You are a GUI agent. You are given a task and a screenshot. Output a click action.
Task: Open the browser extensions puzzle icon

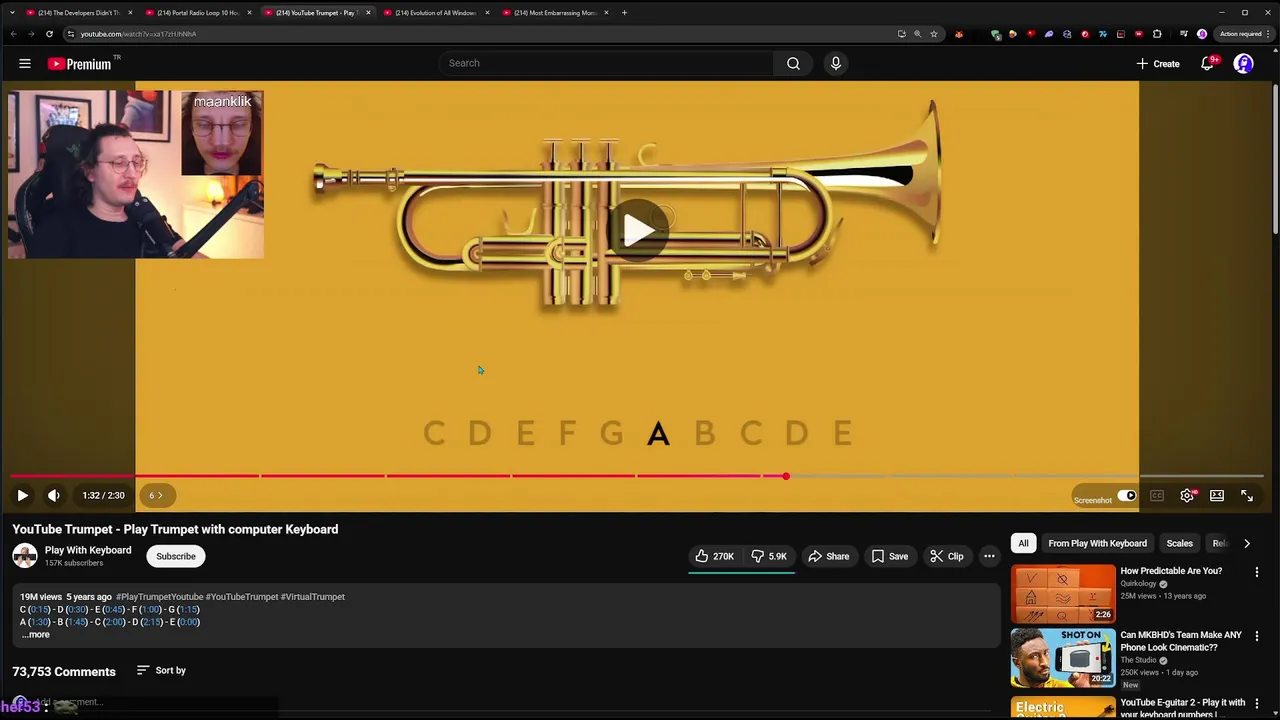point(1157,34)
